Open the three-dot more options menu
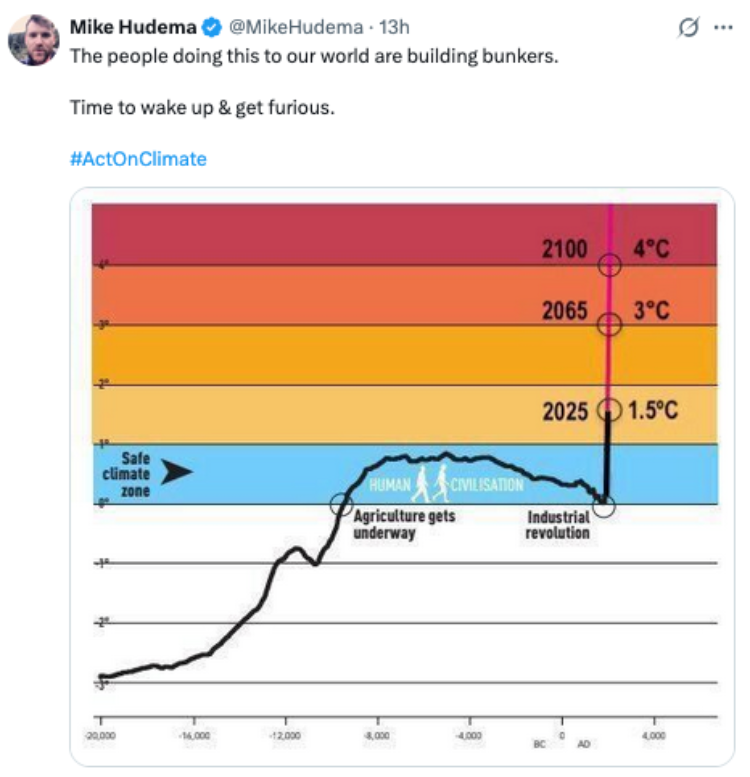 coord(723,27)
